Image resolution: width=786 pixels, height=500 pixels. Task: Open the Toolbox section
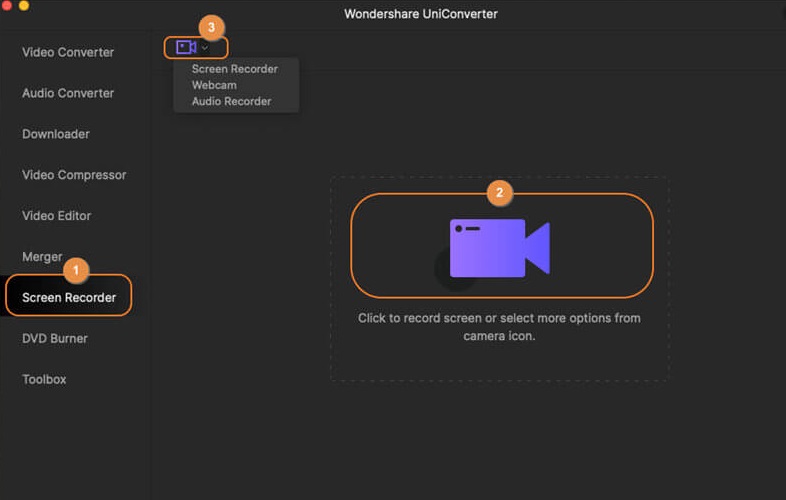(x=44, y=379)
